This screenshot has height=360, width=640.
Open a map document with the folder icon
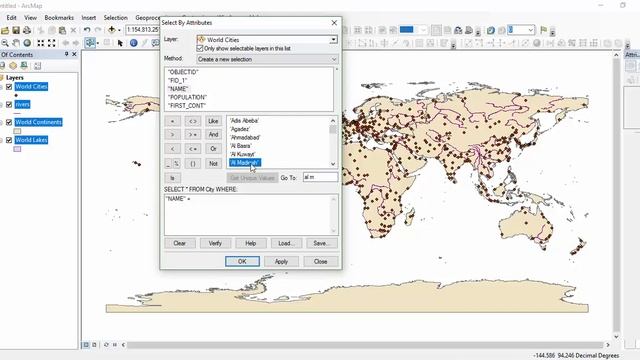[5, 30]
